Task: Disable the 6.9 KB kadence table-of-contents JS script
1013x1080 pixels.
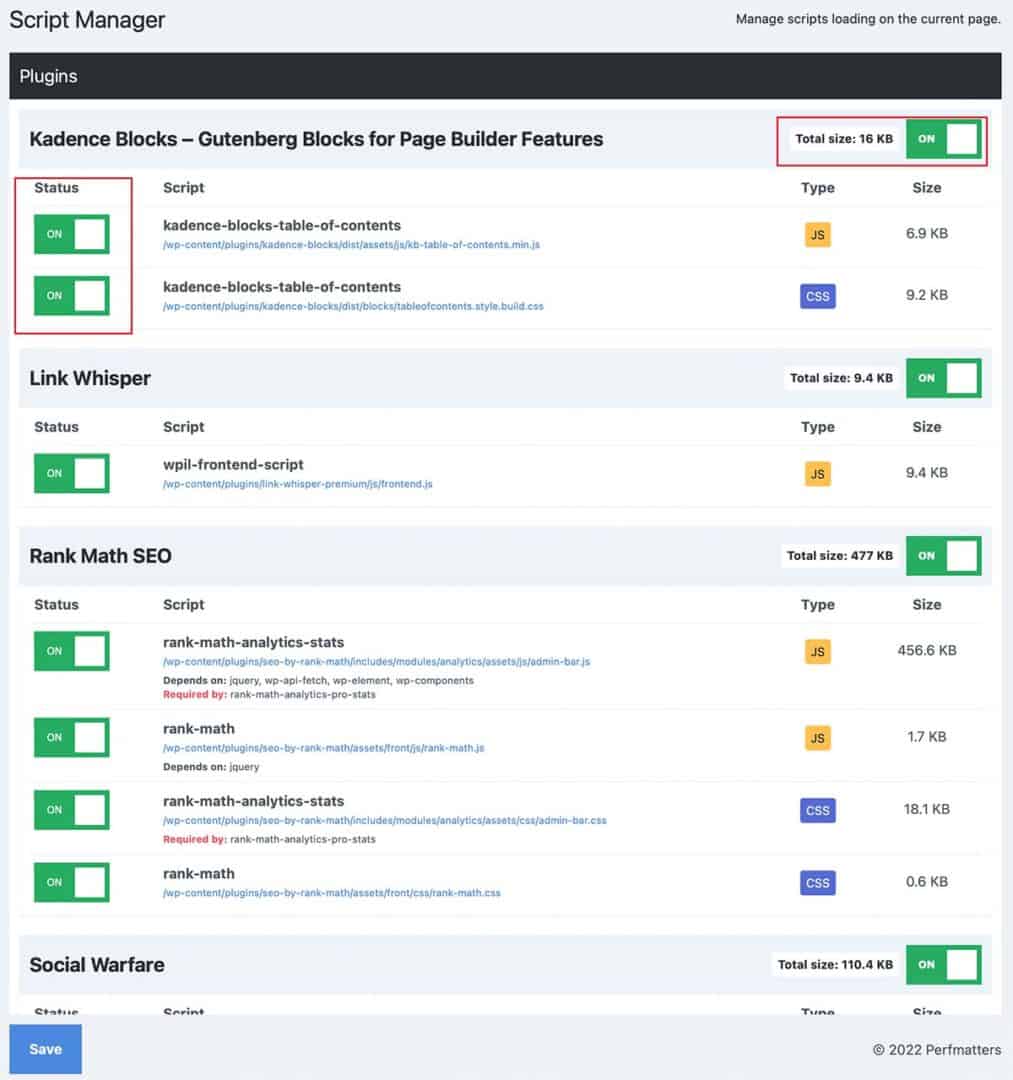Action: pos(72,234)
